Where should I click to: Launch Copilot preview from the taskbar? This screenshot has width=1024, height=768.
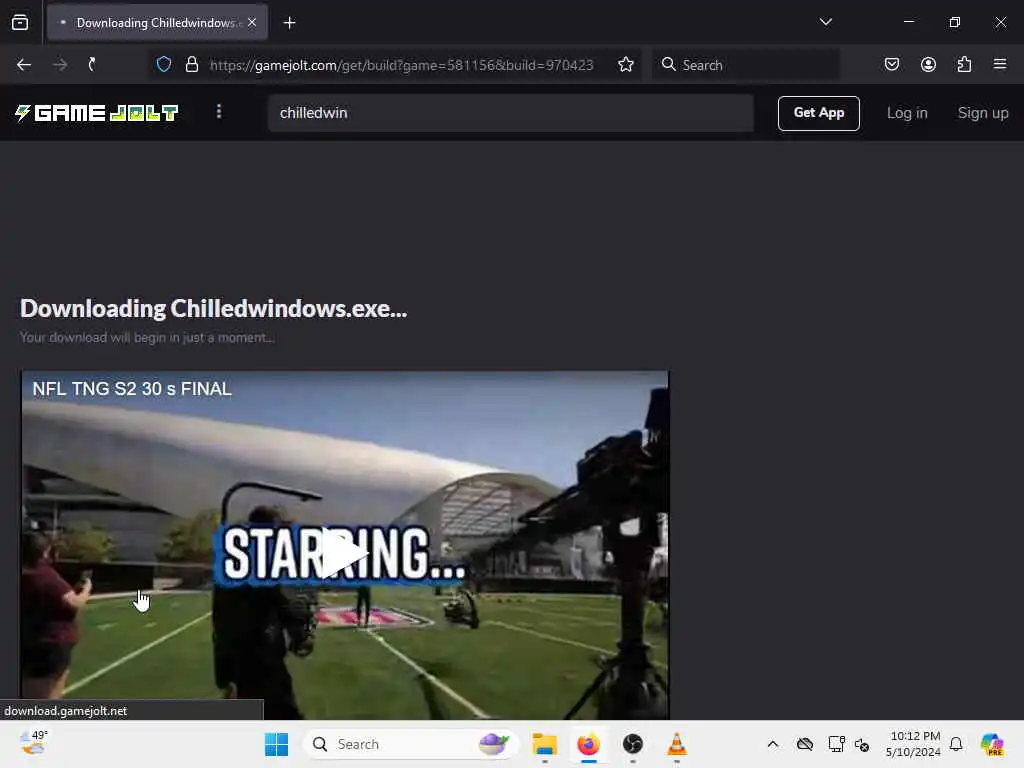point(992,744)
